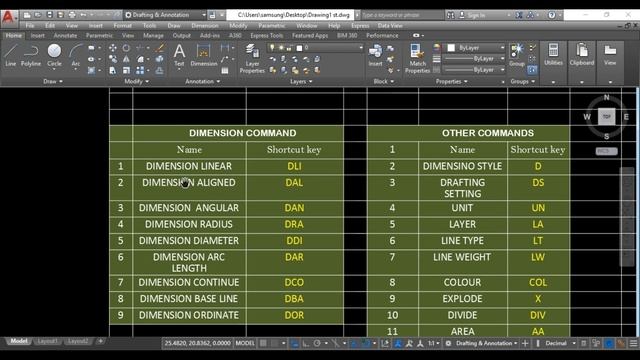Click the Copy tool in Modify panel
This screenshot has width=640, height=360.
click(112, 59)
